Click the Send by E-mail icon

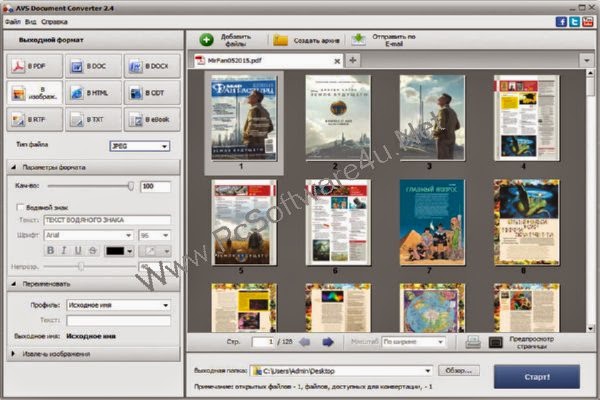click(x=359, y=40)
